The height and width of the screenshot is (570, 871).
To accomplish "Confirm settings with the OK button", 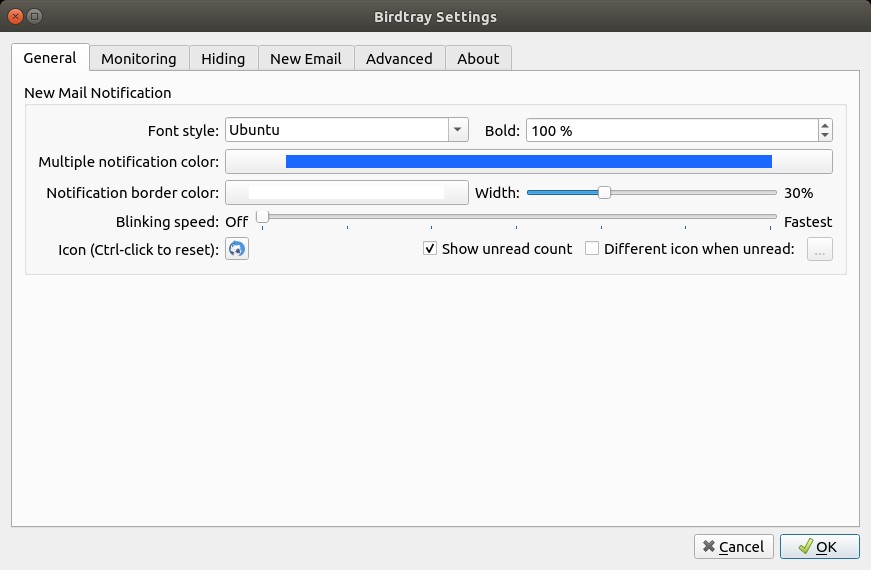I will (x=819, y=547).
